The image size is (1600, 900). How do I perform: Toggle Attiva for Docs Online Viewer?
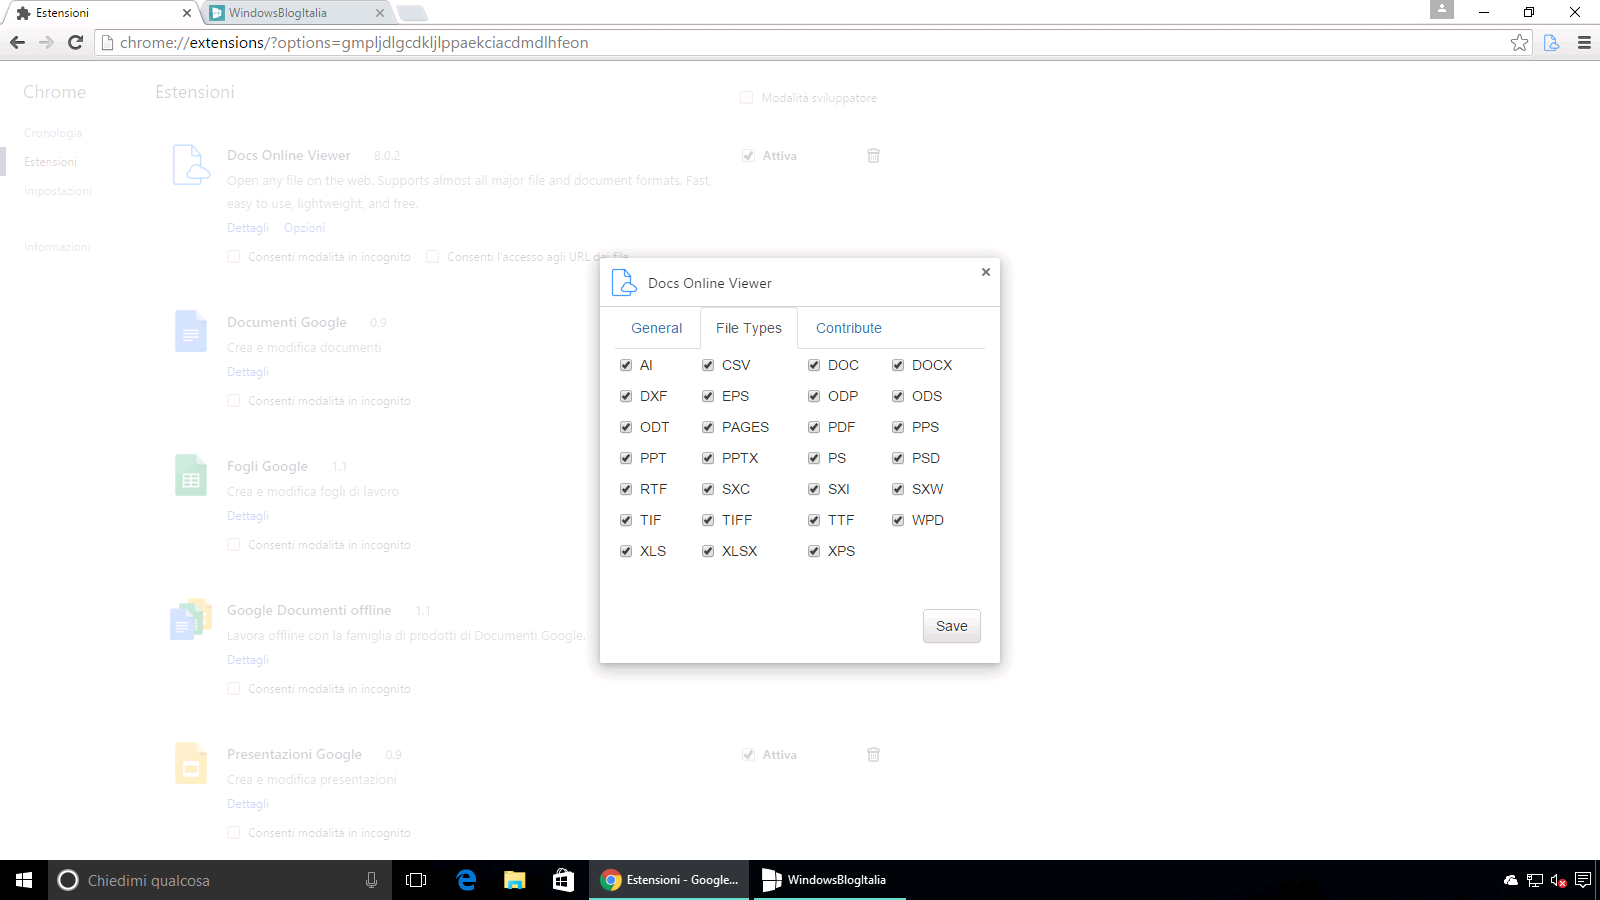748,156
